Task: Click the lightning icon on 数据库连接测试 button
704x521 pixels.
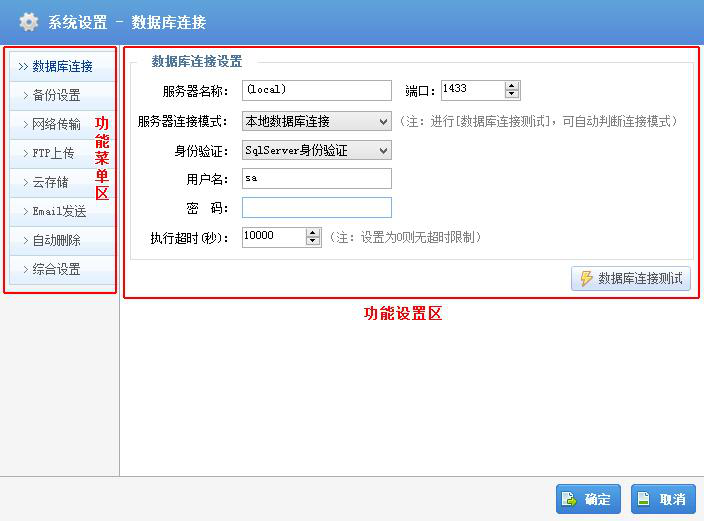Action: tap(586, 278)
